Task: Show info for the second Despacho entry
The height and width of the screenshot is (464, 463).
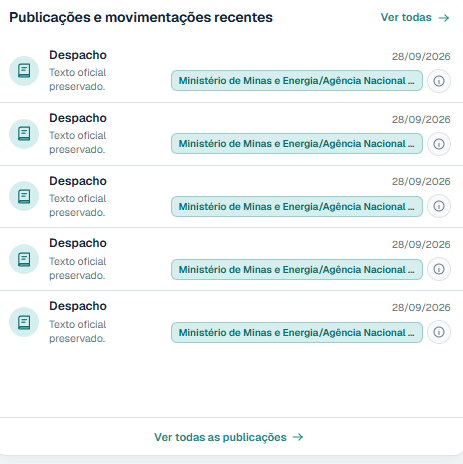Action: (439, 144)
